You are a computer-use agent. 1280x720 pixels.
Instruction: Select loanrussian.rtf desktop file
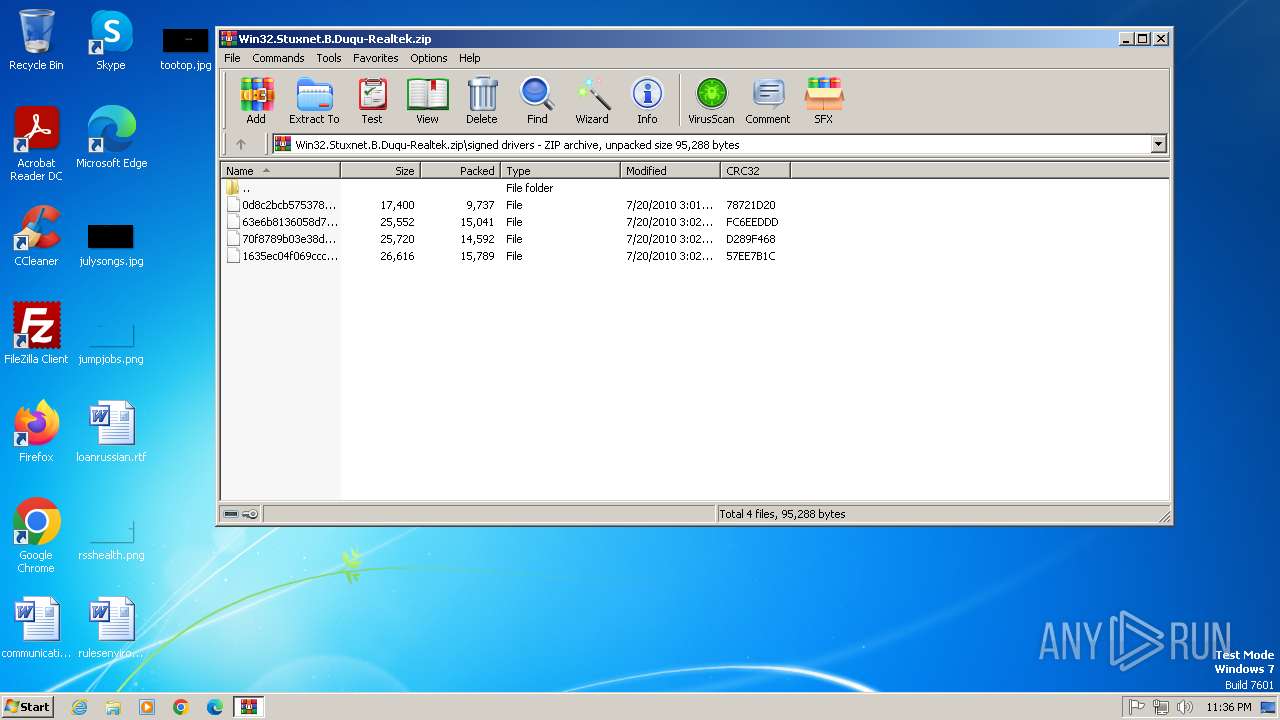pyautogui.click(x=111, y=432)
